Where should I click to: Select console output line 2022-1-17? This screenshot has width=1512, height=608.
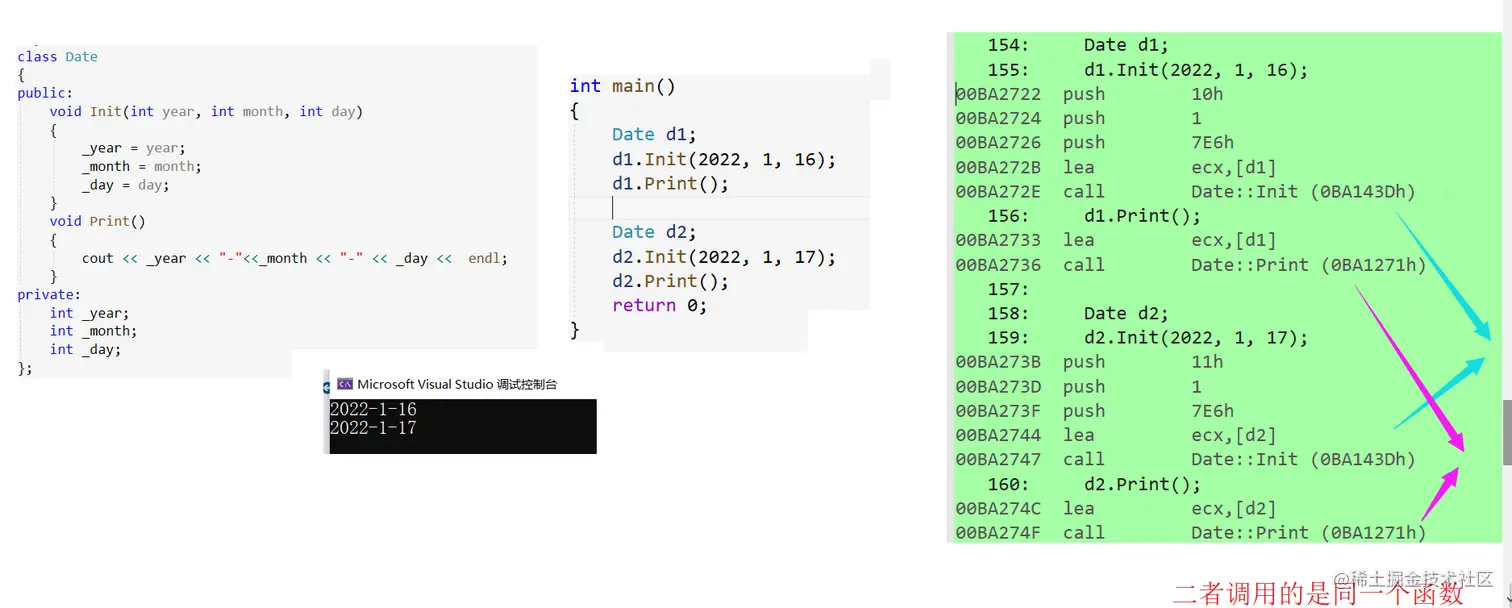(x=373, y=428)
